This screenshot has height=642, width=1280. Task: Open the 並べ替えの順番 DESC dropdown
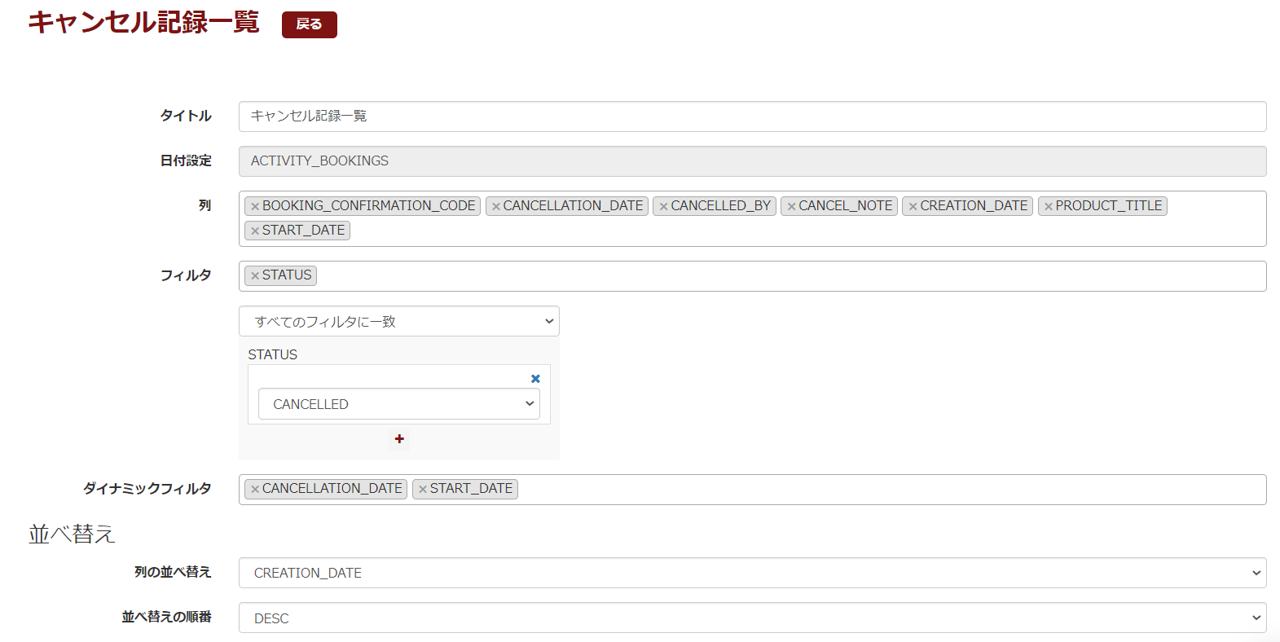point(752,618)
